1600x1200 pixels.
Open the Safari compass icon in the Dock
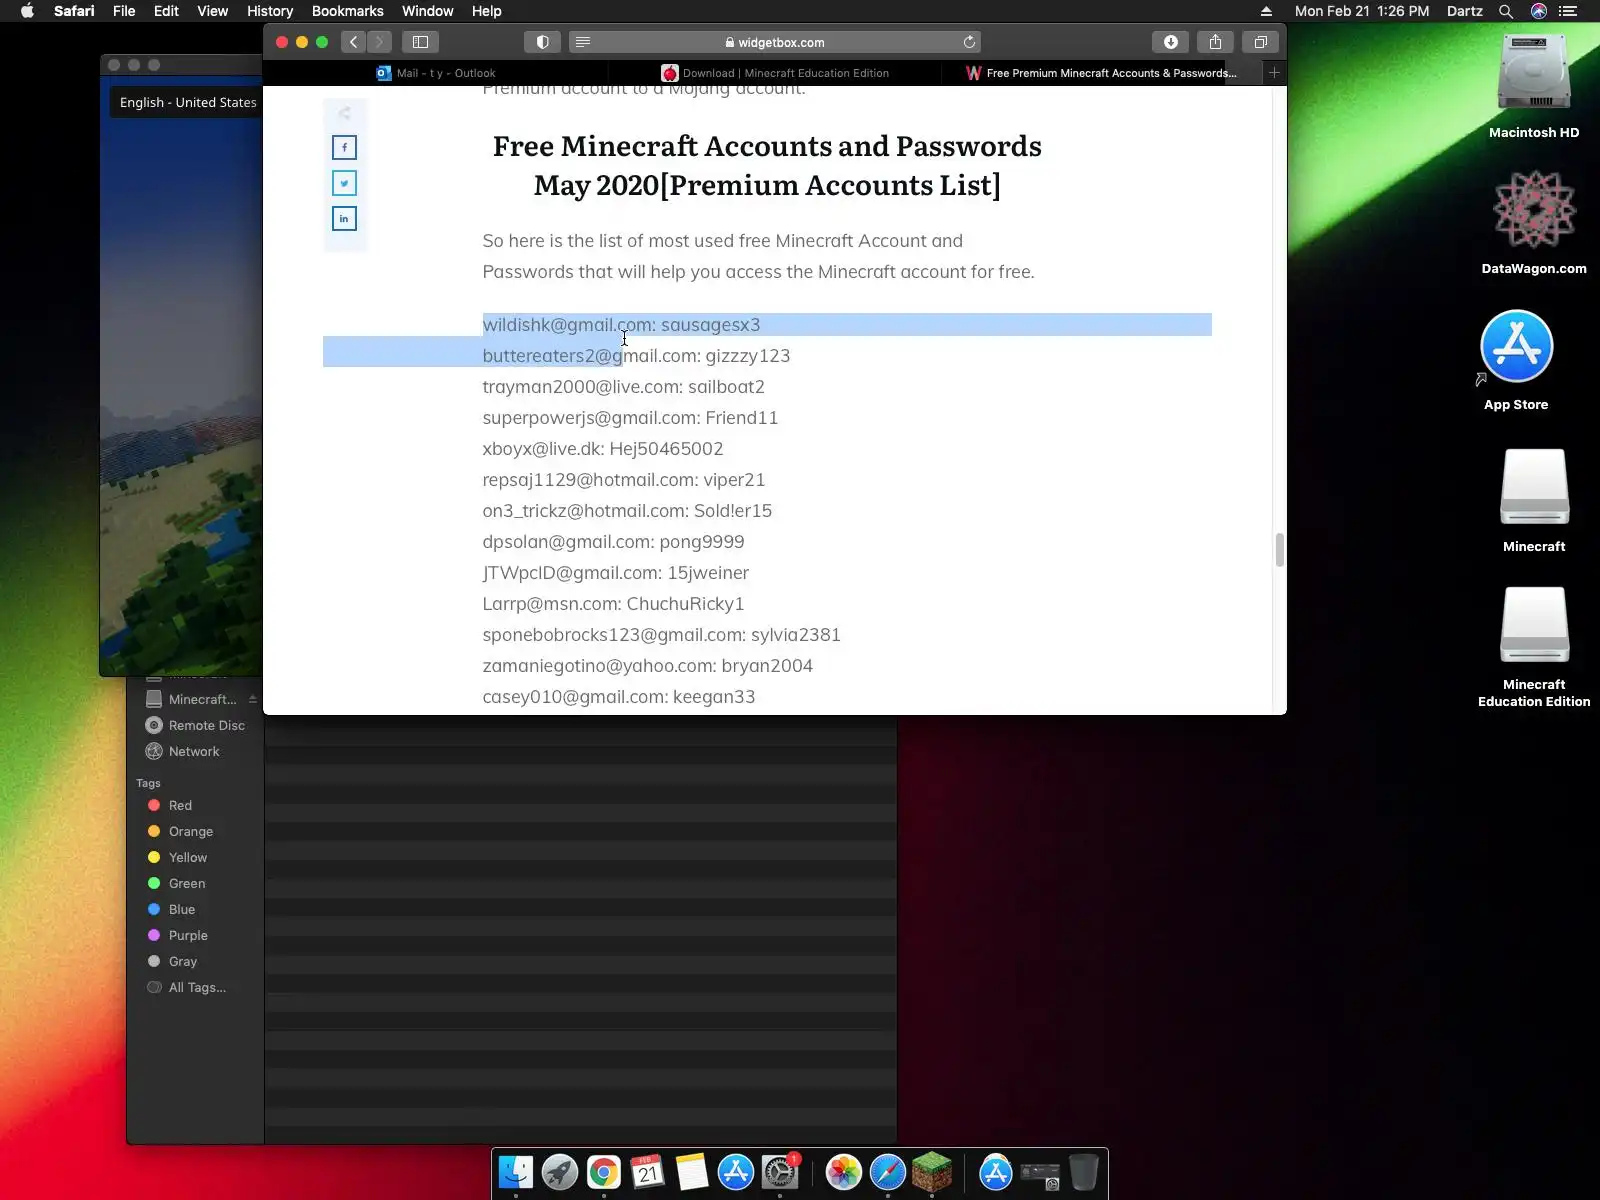coord(888,1172)
